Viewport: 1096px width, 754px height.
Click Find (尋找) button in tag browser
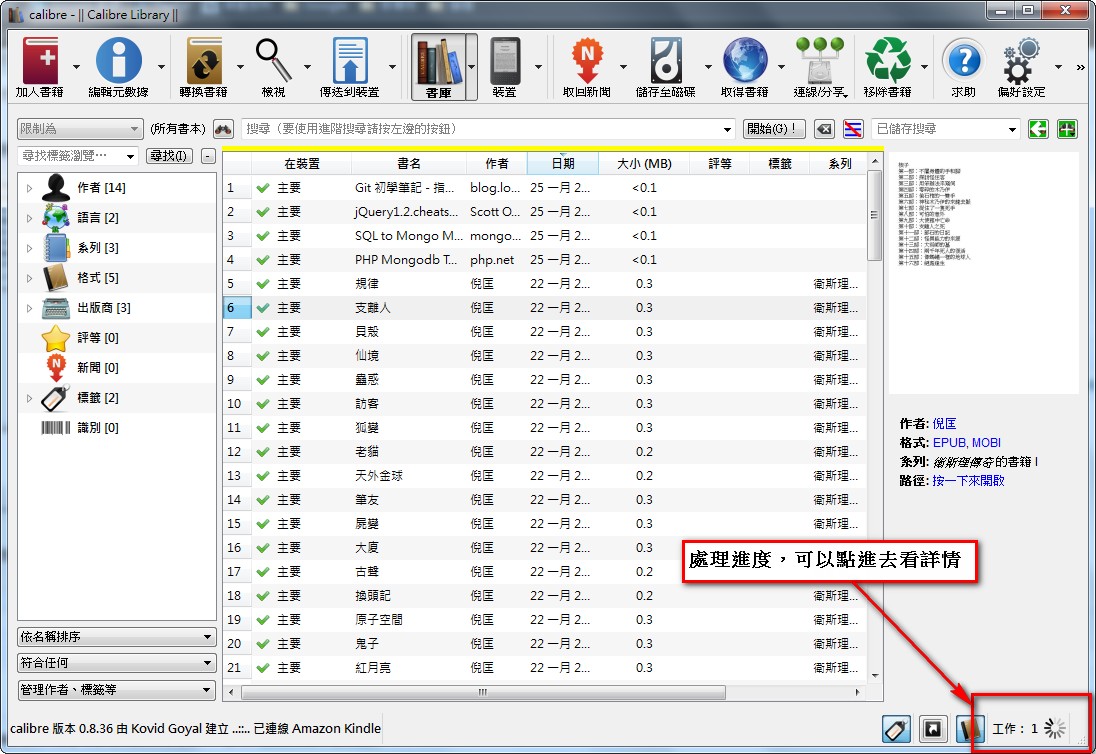[169, 156]
